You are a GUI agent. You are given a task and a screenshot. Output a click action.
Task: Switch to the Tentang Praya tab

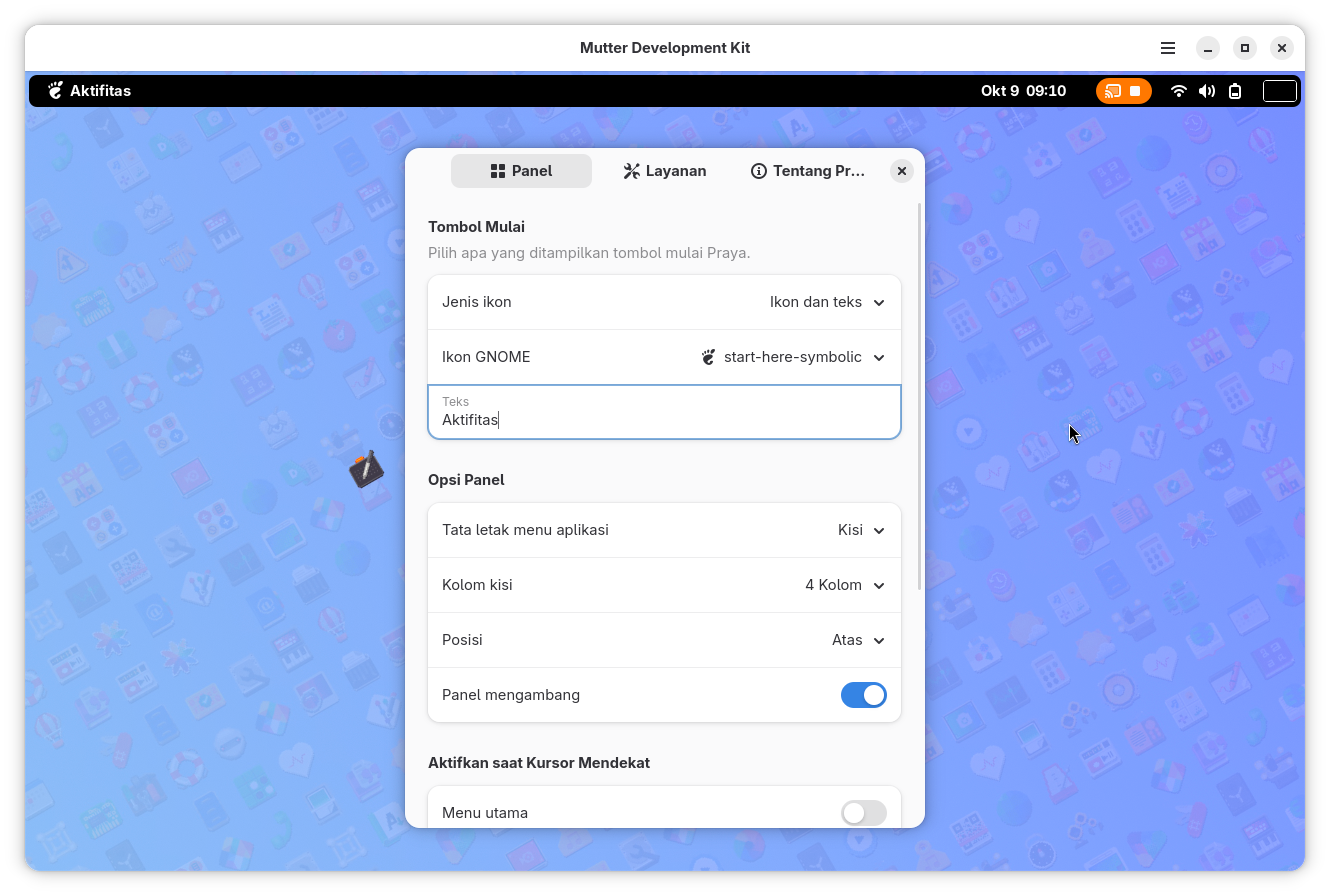[x=808, y=171]
